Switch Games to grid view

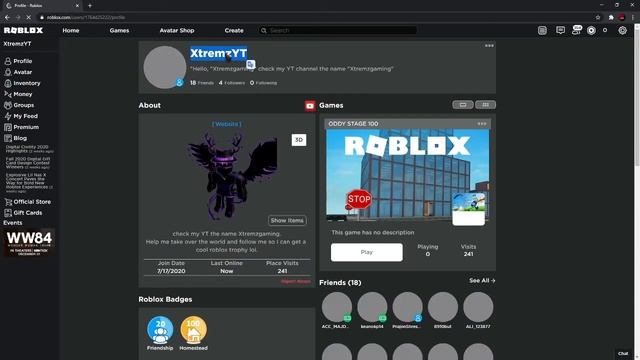(x=485, y=105)
